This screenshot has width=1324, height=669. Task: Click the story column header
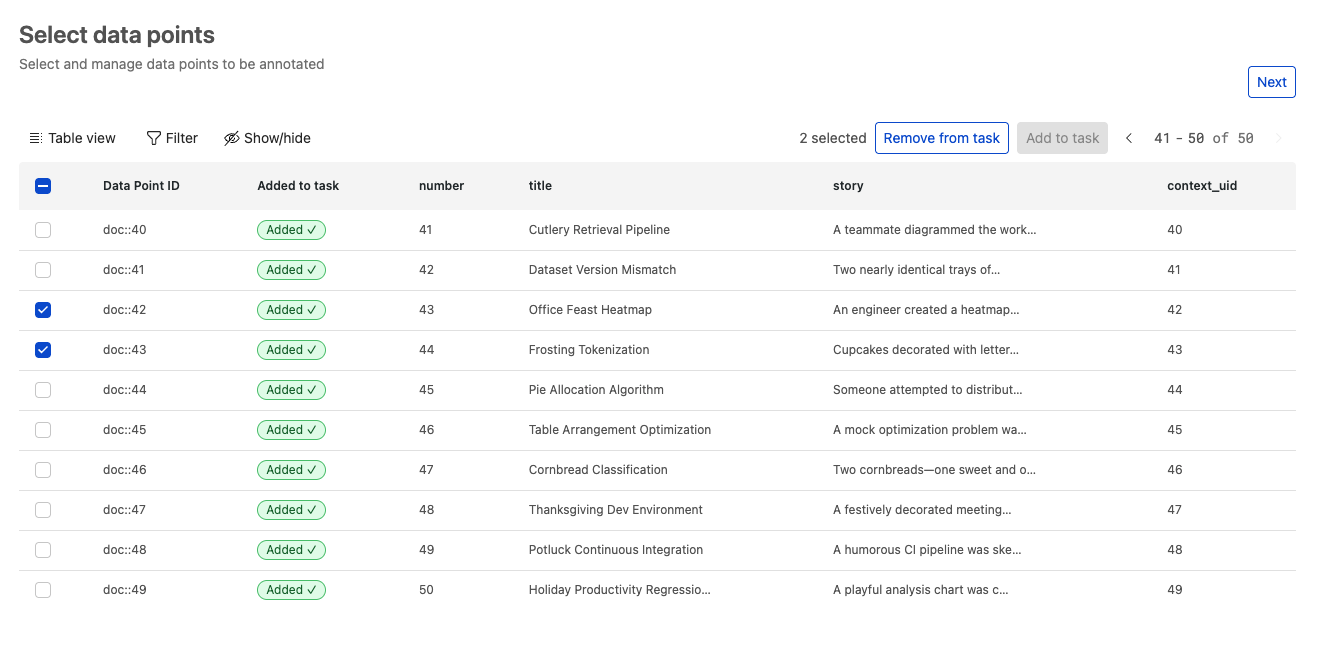[x=848, y=186]
